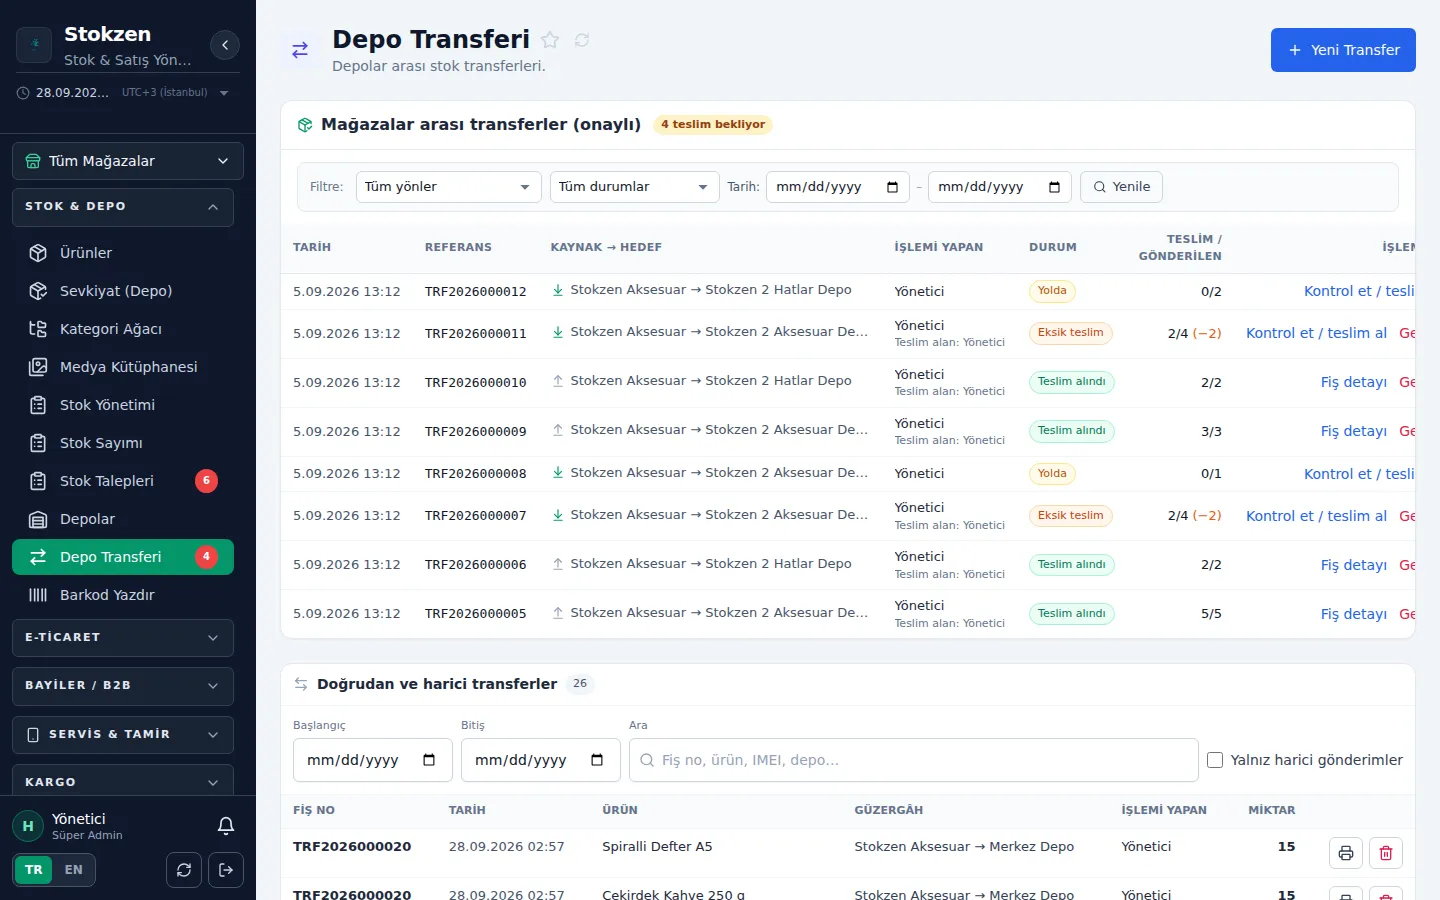Go to Stok Sayımı
The image size is (1440, 900).
(x=123, y=443)
